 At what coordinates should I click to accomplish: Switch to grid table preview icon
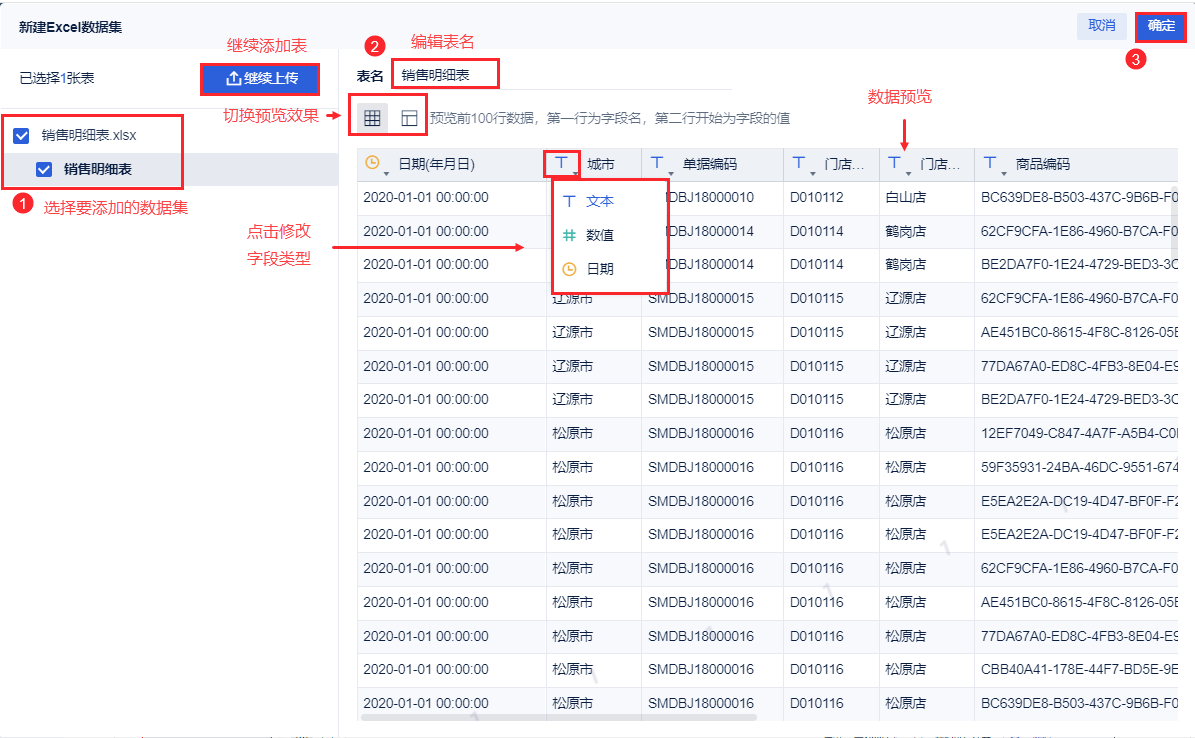[372, 118]
